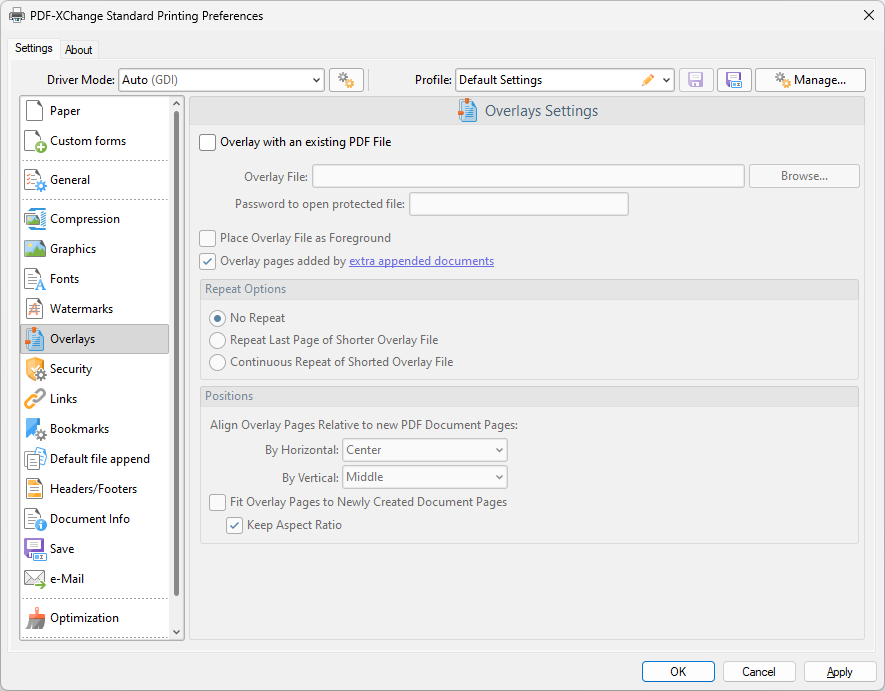Image resolution: width=885 pixels, height=691 pixels.
Task: Open the Security settings page
Action: (70, 368)
